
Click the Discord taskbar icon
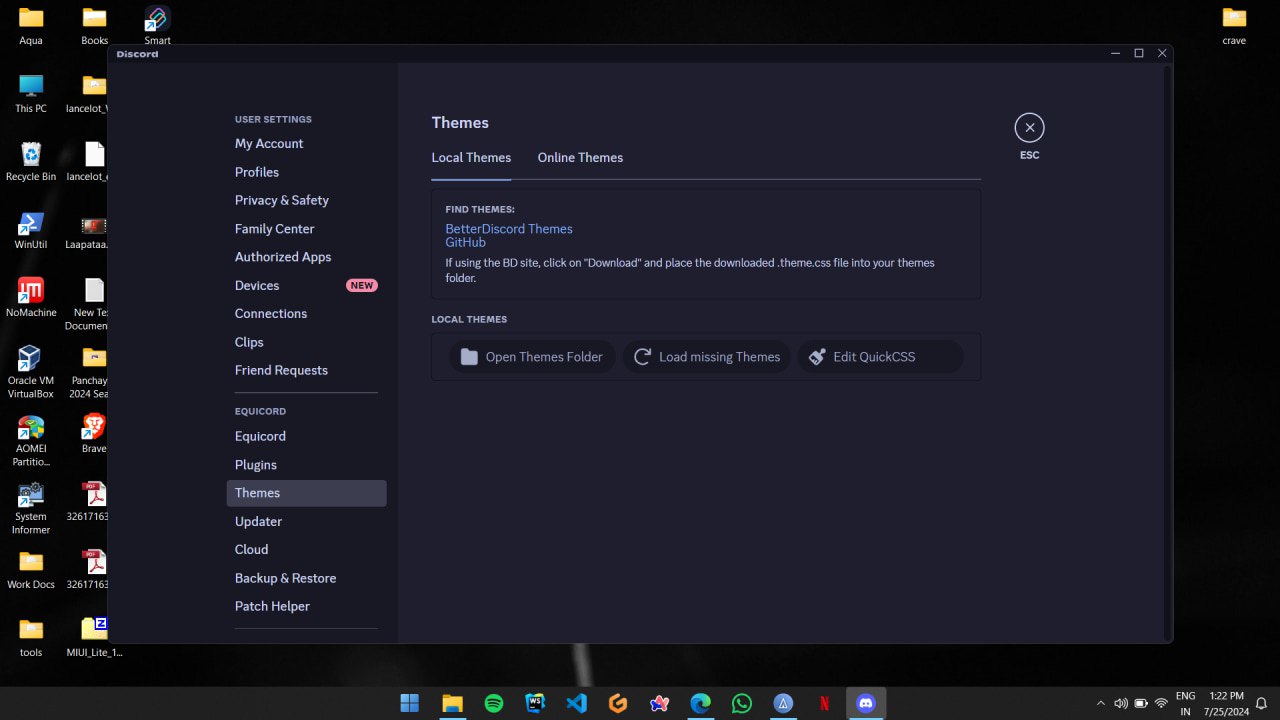click(866, 703)
